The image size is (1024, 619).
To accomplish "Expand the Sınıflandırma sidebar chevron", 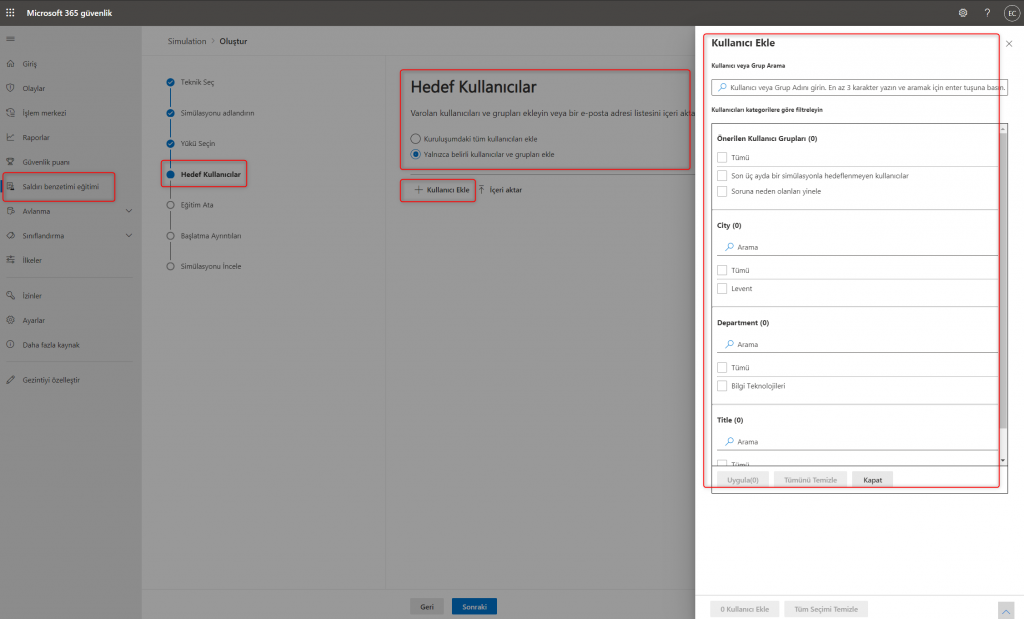I will point(129,236).
